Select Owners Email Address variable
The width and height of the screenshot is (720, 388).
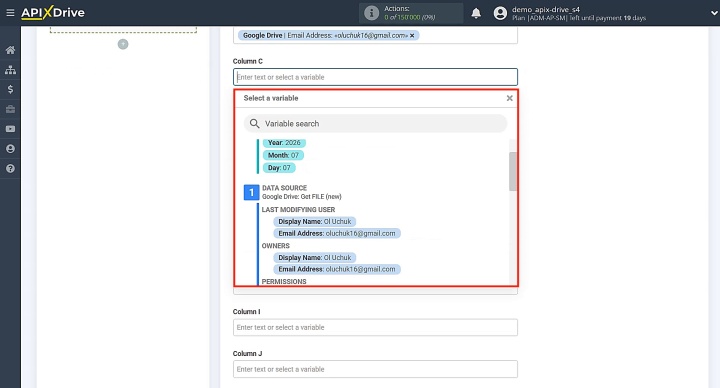pos(337,269)
